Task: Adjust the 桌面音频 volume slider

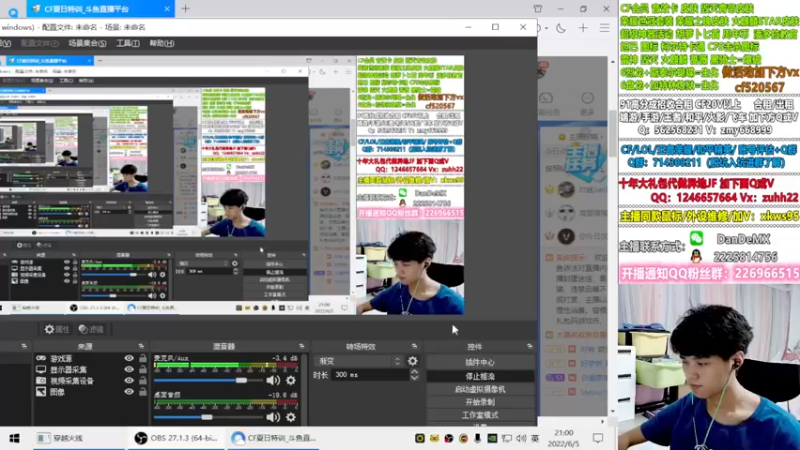Action: (208, 417)
